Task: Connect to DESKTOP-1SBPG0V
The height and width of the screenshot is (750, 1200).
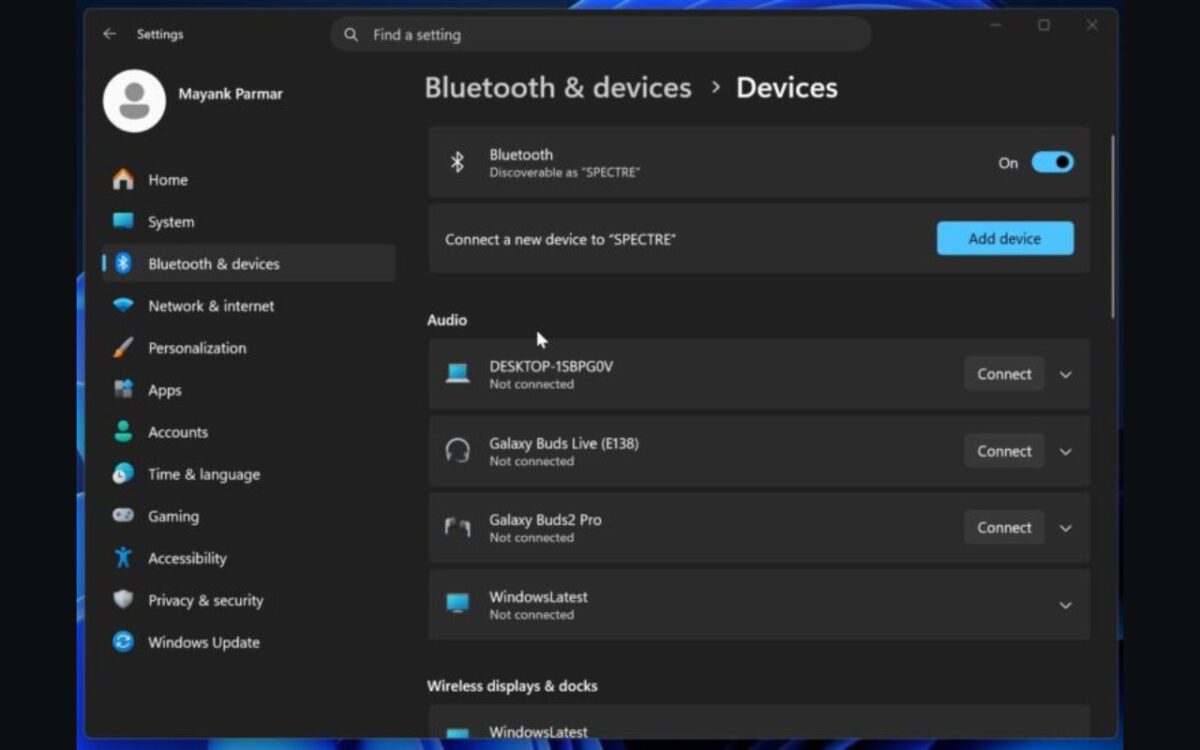Action: pyautogui.click(x=1004, y=374)
